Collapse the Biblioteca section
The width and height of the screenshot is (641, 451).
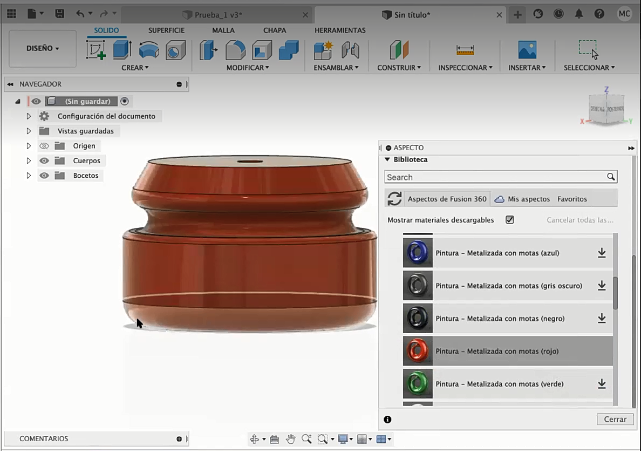tap(387, 159)
